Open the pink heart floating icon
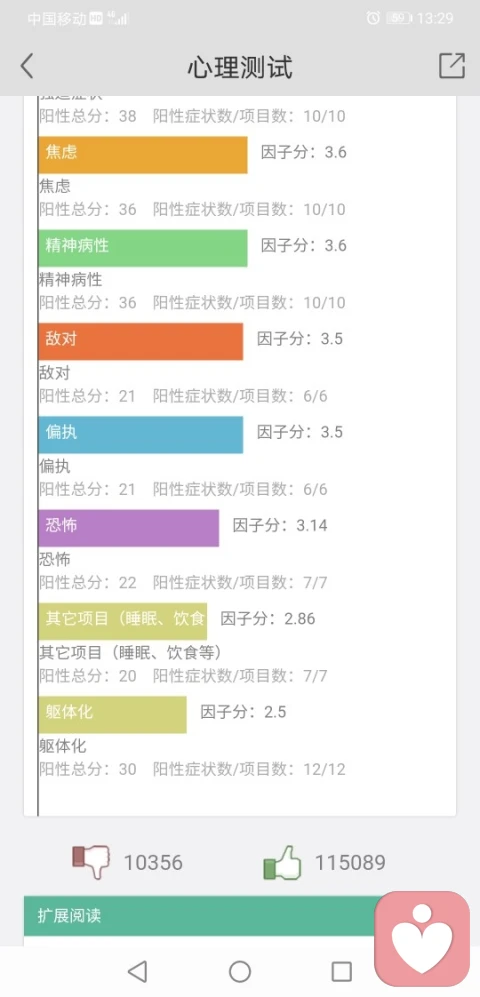480x997 pixels. 422,938
